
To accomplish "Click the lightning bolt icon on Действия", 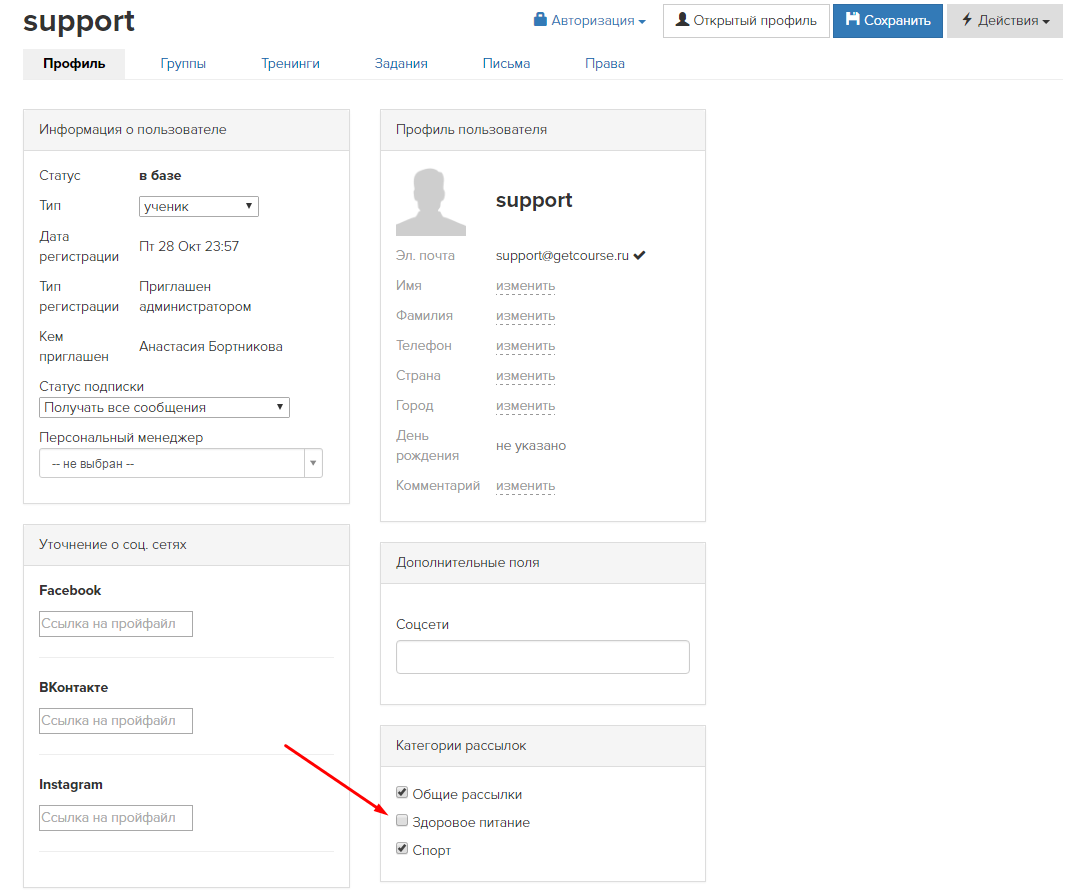I will pos(967,19).
